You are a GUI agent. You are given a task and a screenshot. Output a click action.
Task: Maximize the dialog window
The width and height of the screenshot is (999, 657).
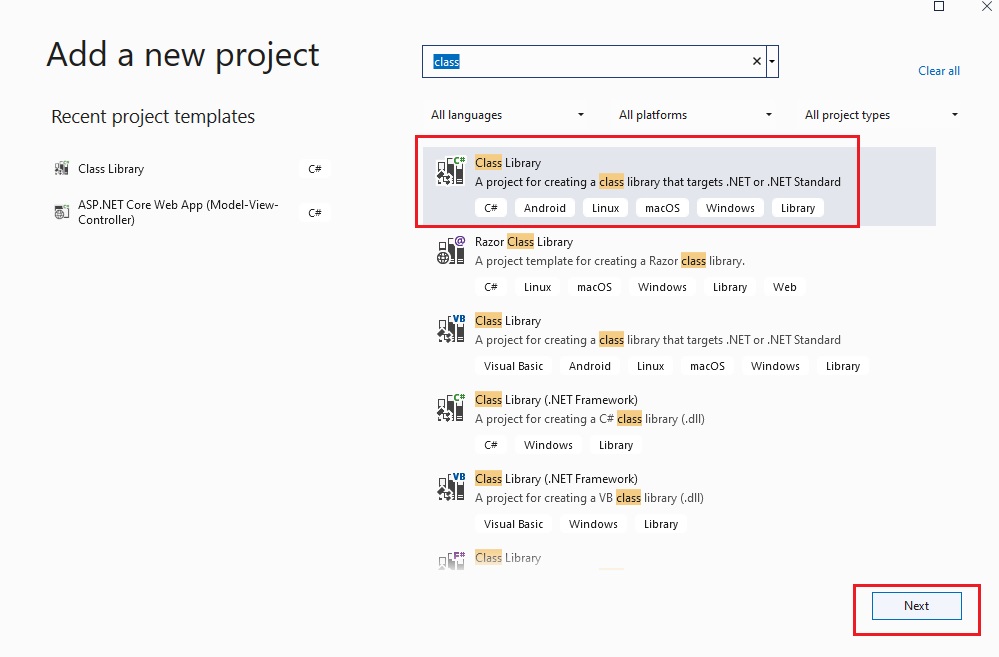pos(938,6)
